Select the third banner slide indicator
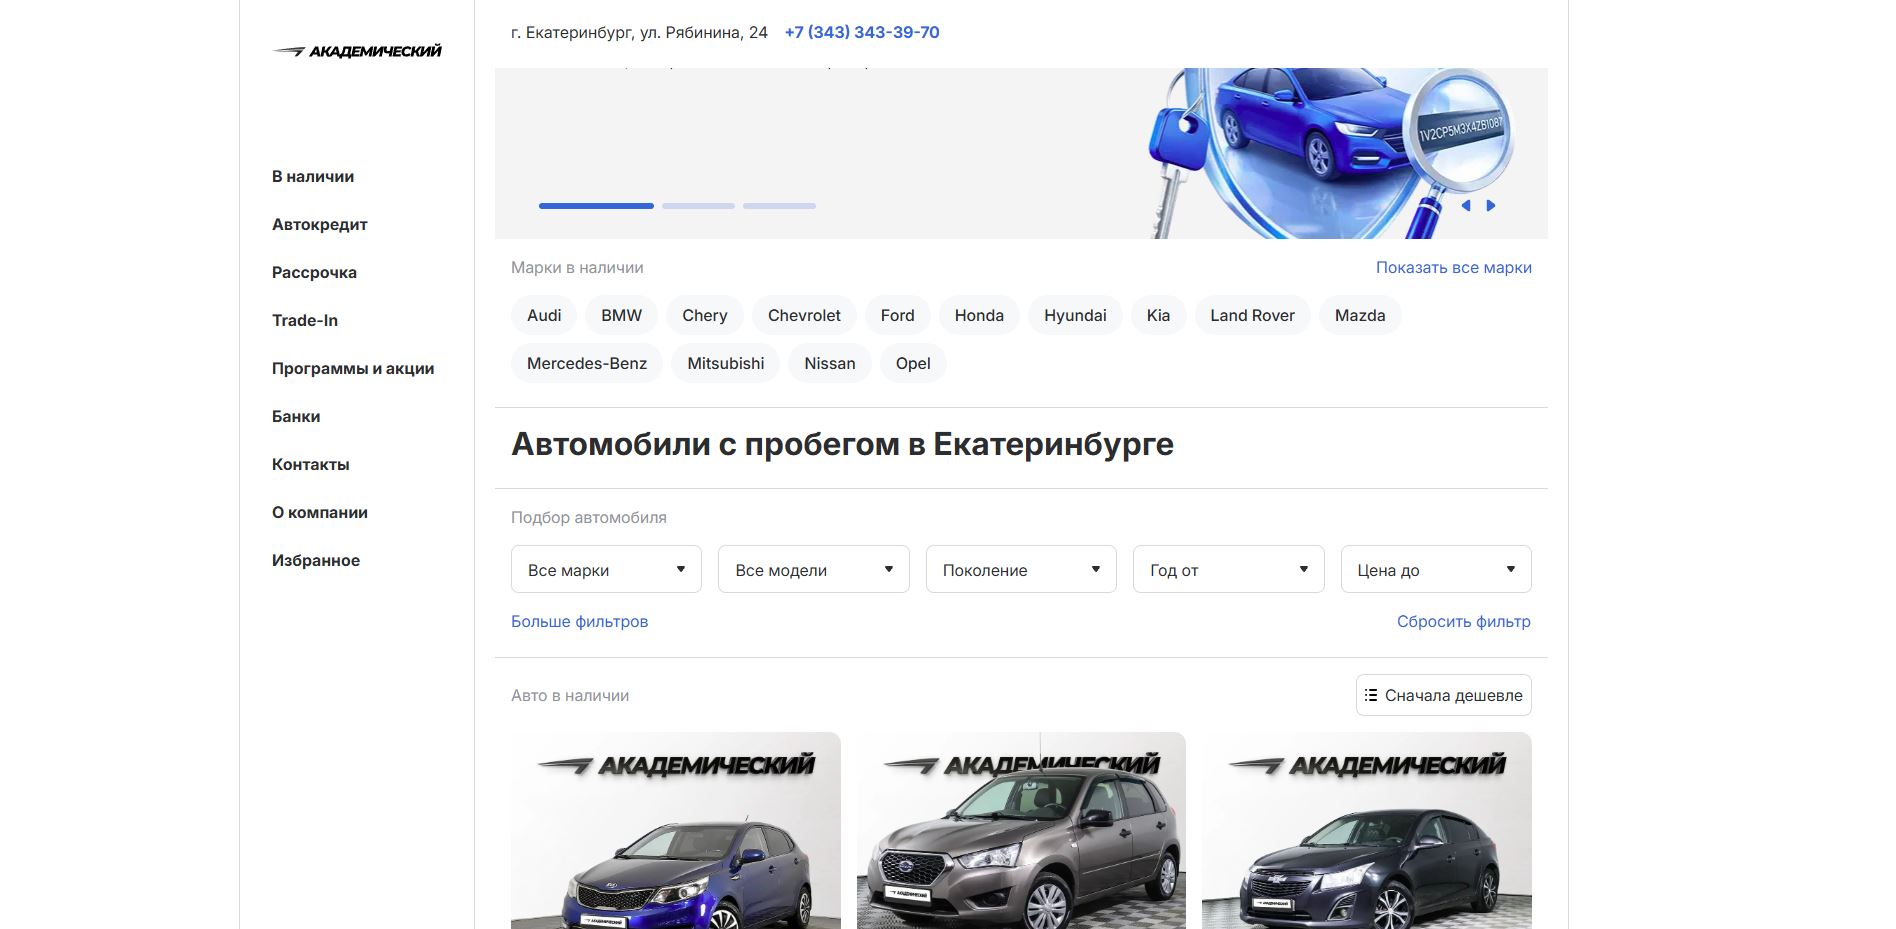Screen dimensions: 1896x929 [779, 206]
